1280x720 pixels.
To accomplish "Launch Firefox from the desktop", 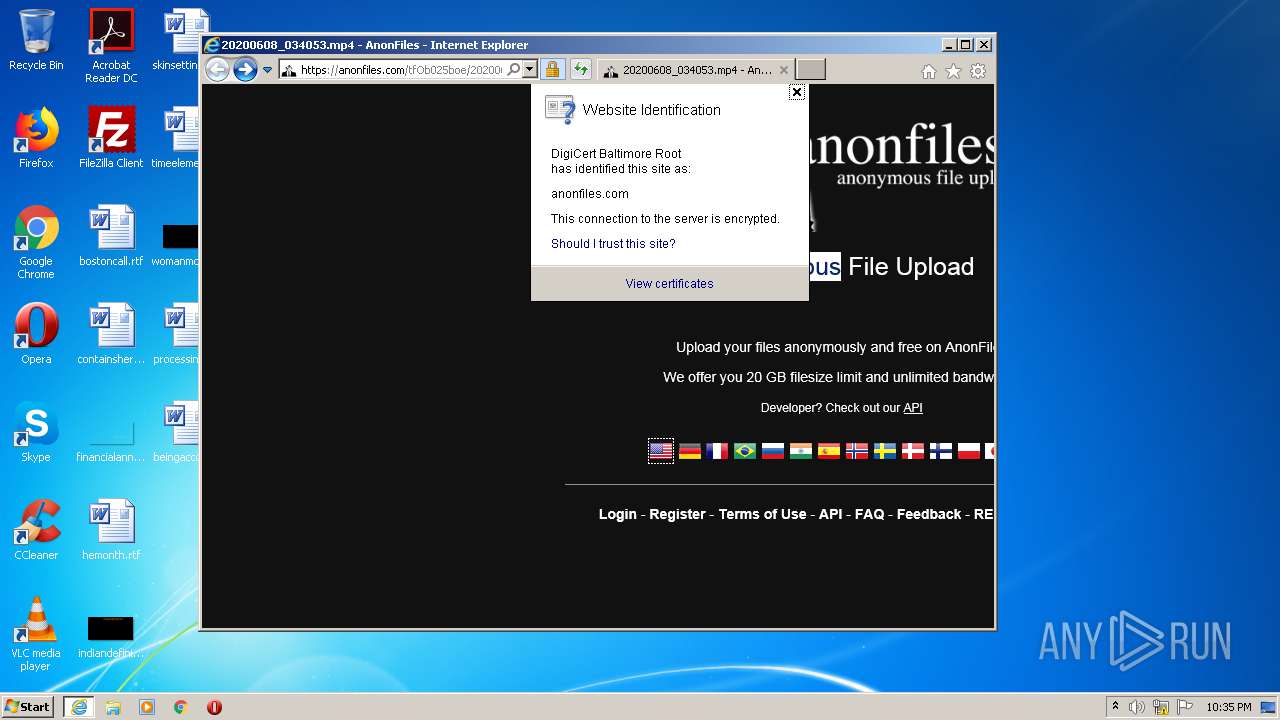I will (x=36, y=138).
